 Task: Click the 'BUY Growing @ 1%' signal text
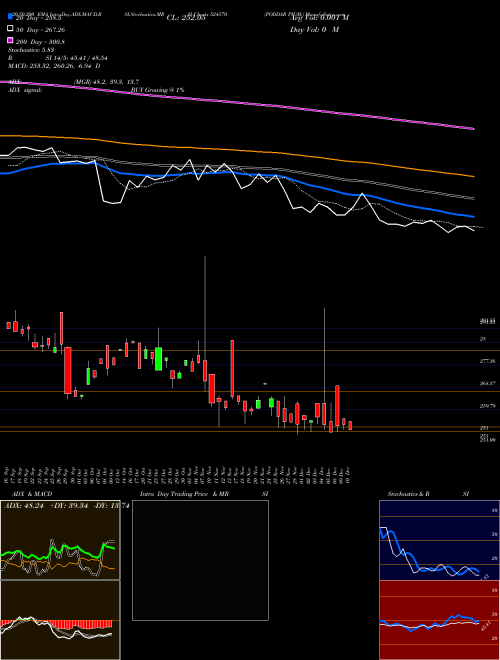[157, 90]
